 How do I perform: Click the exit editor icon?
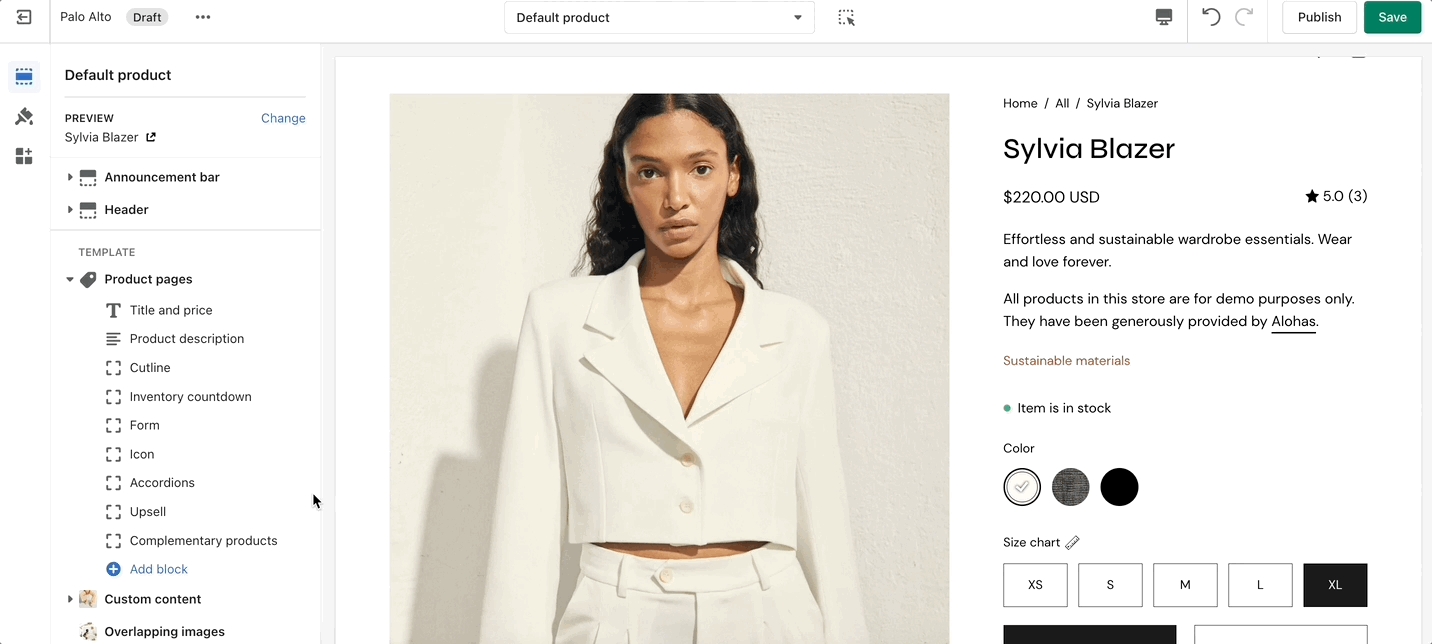click(x=24, y=17)
